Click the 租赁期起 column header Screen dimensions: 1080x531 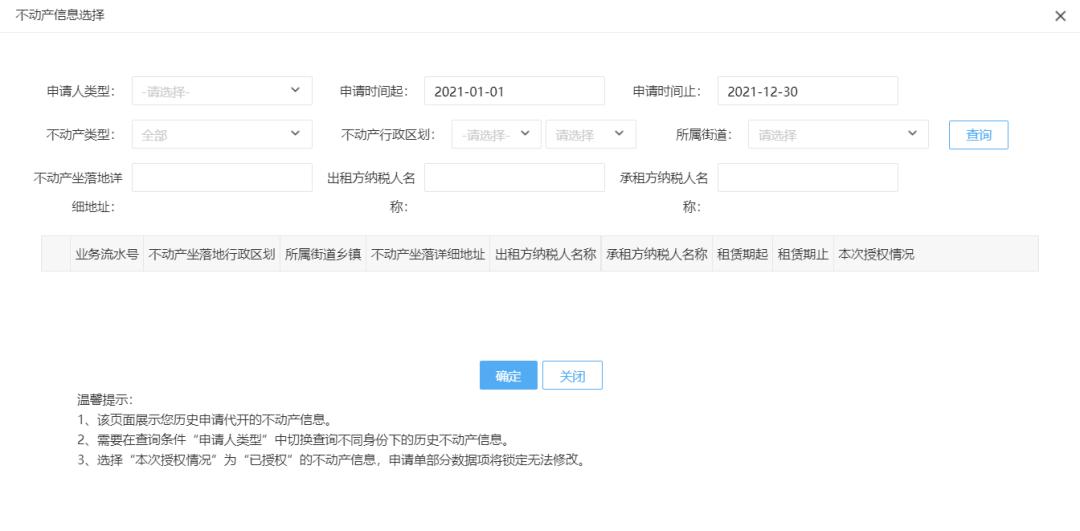(x=742, y=253)
